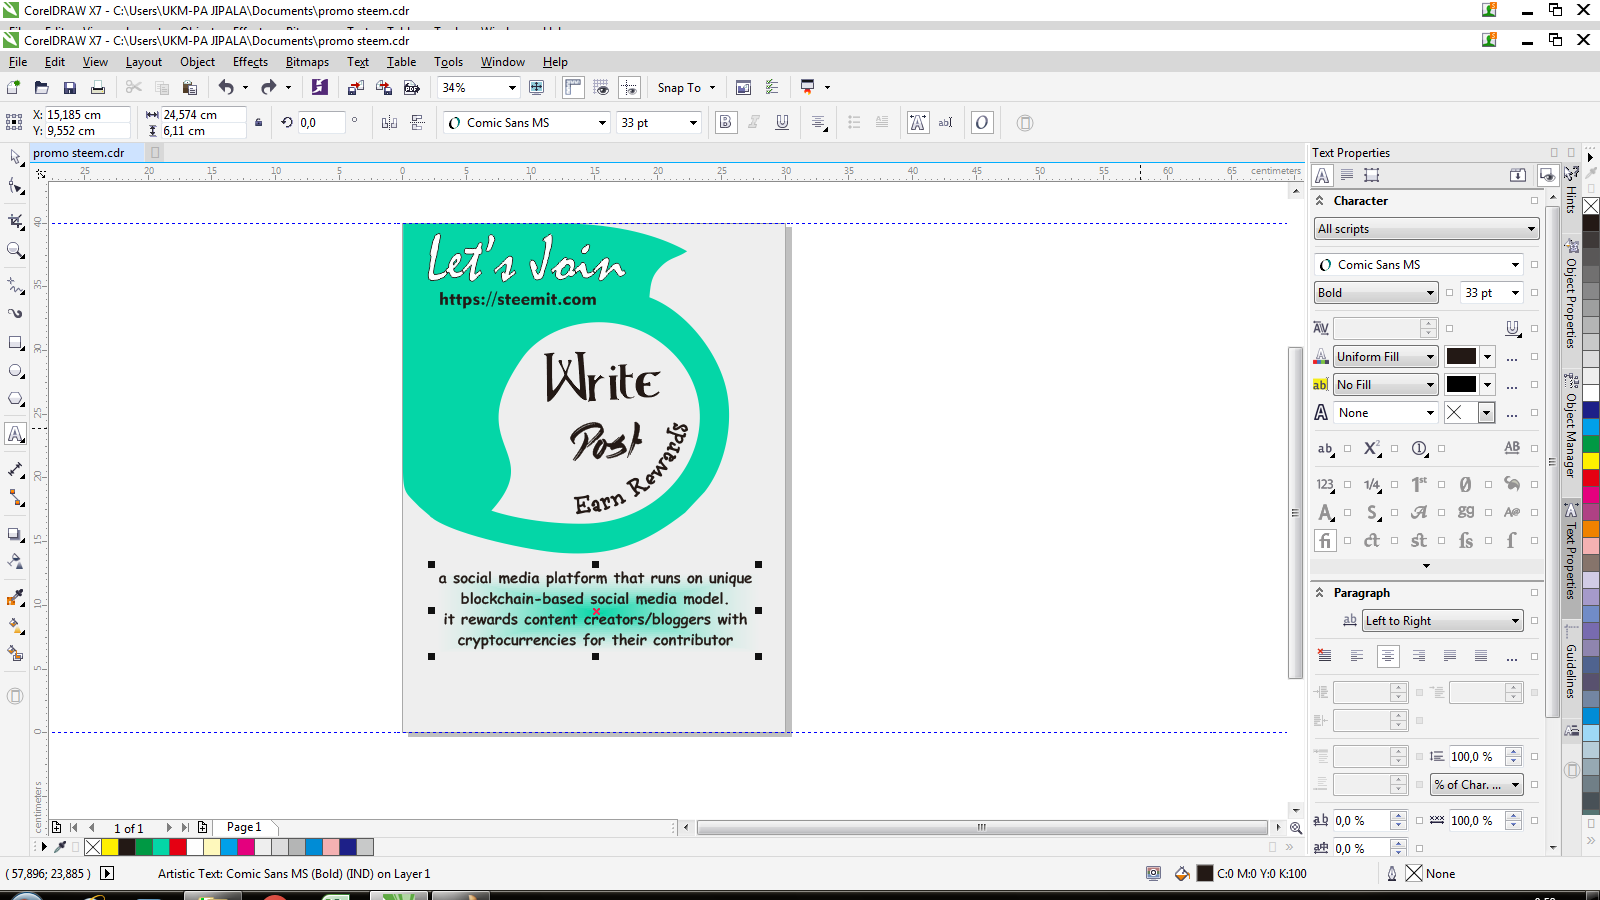Export the document with the Export icon
Screen dimensions: 1600x900
click(383, 88)
